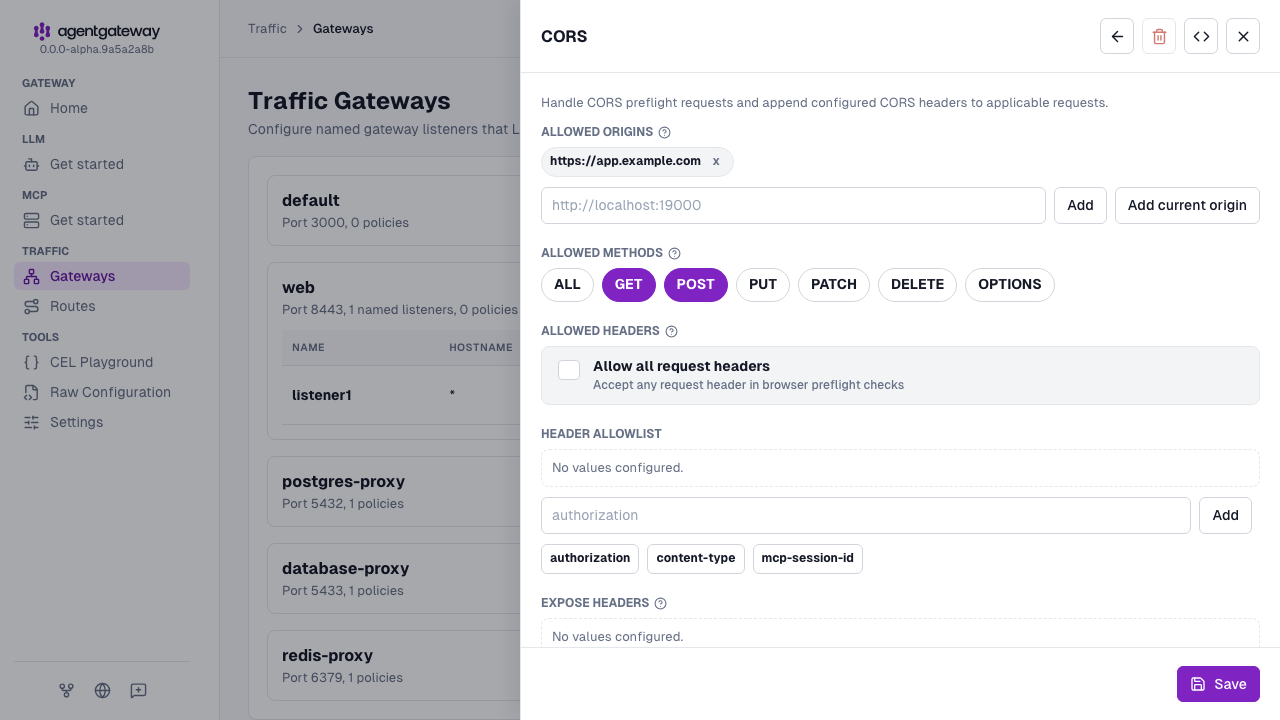Open Settings in the sidebar
1280x720 pixels.
coord(102,422)
